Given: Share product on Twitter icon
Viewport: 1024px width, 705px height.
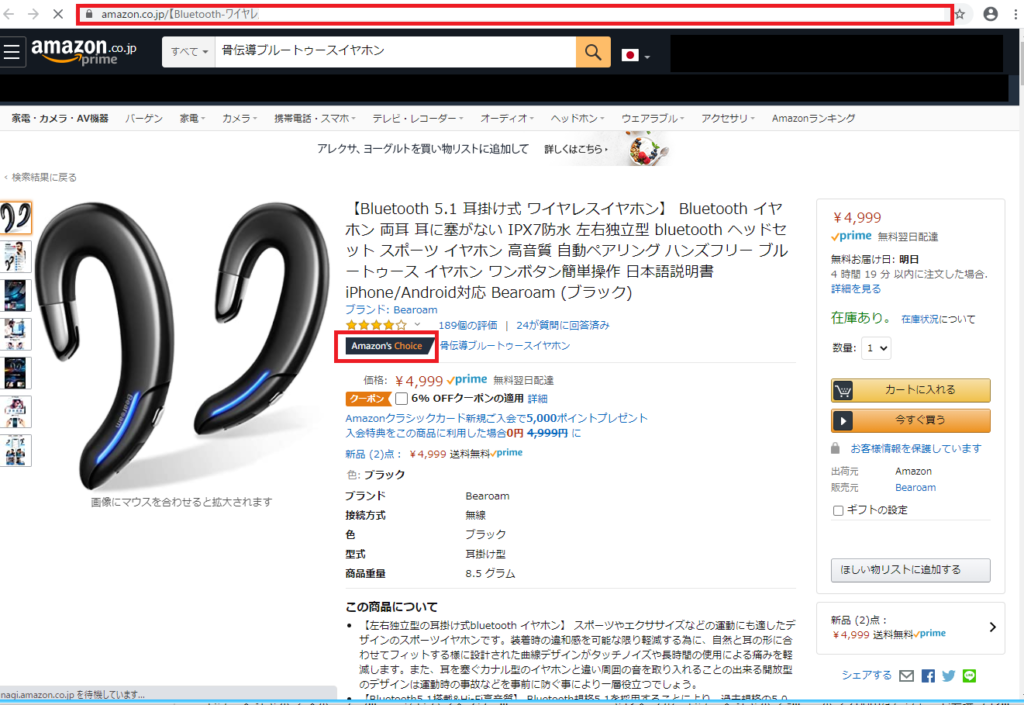Looking at the screenshot, I should pos(949,676).
